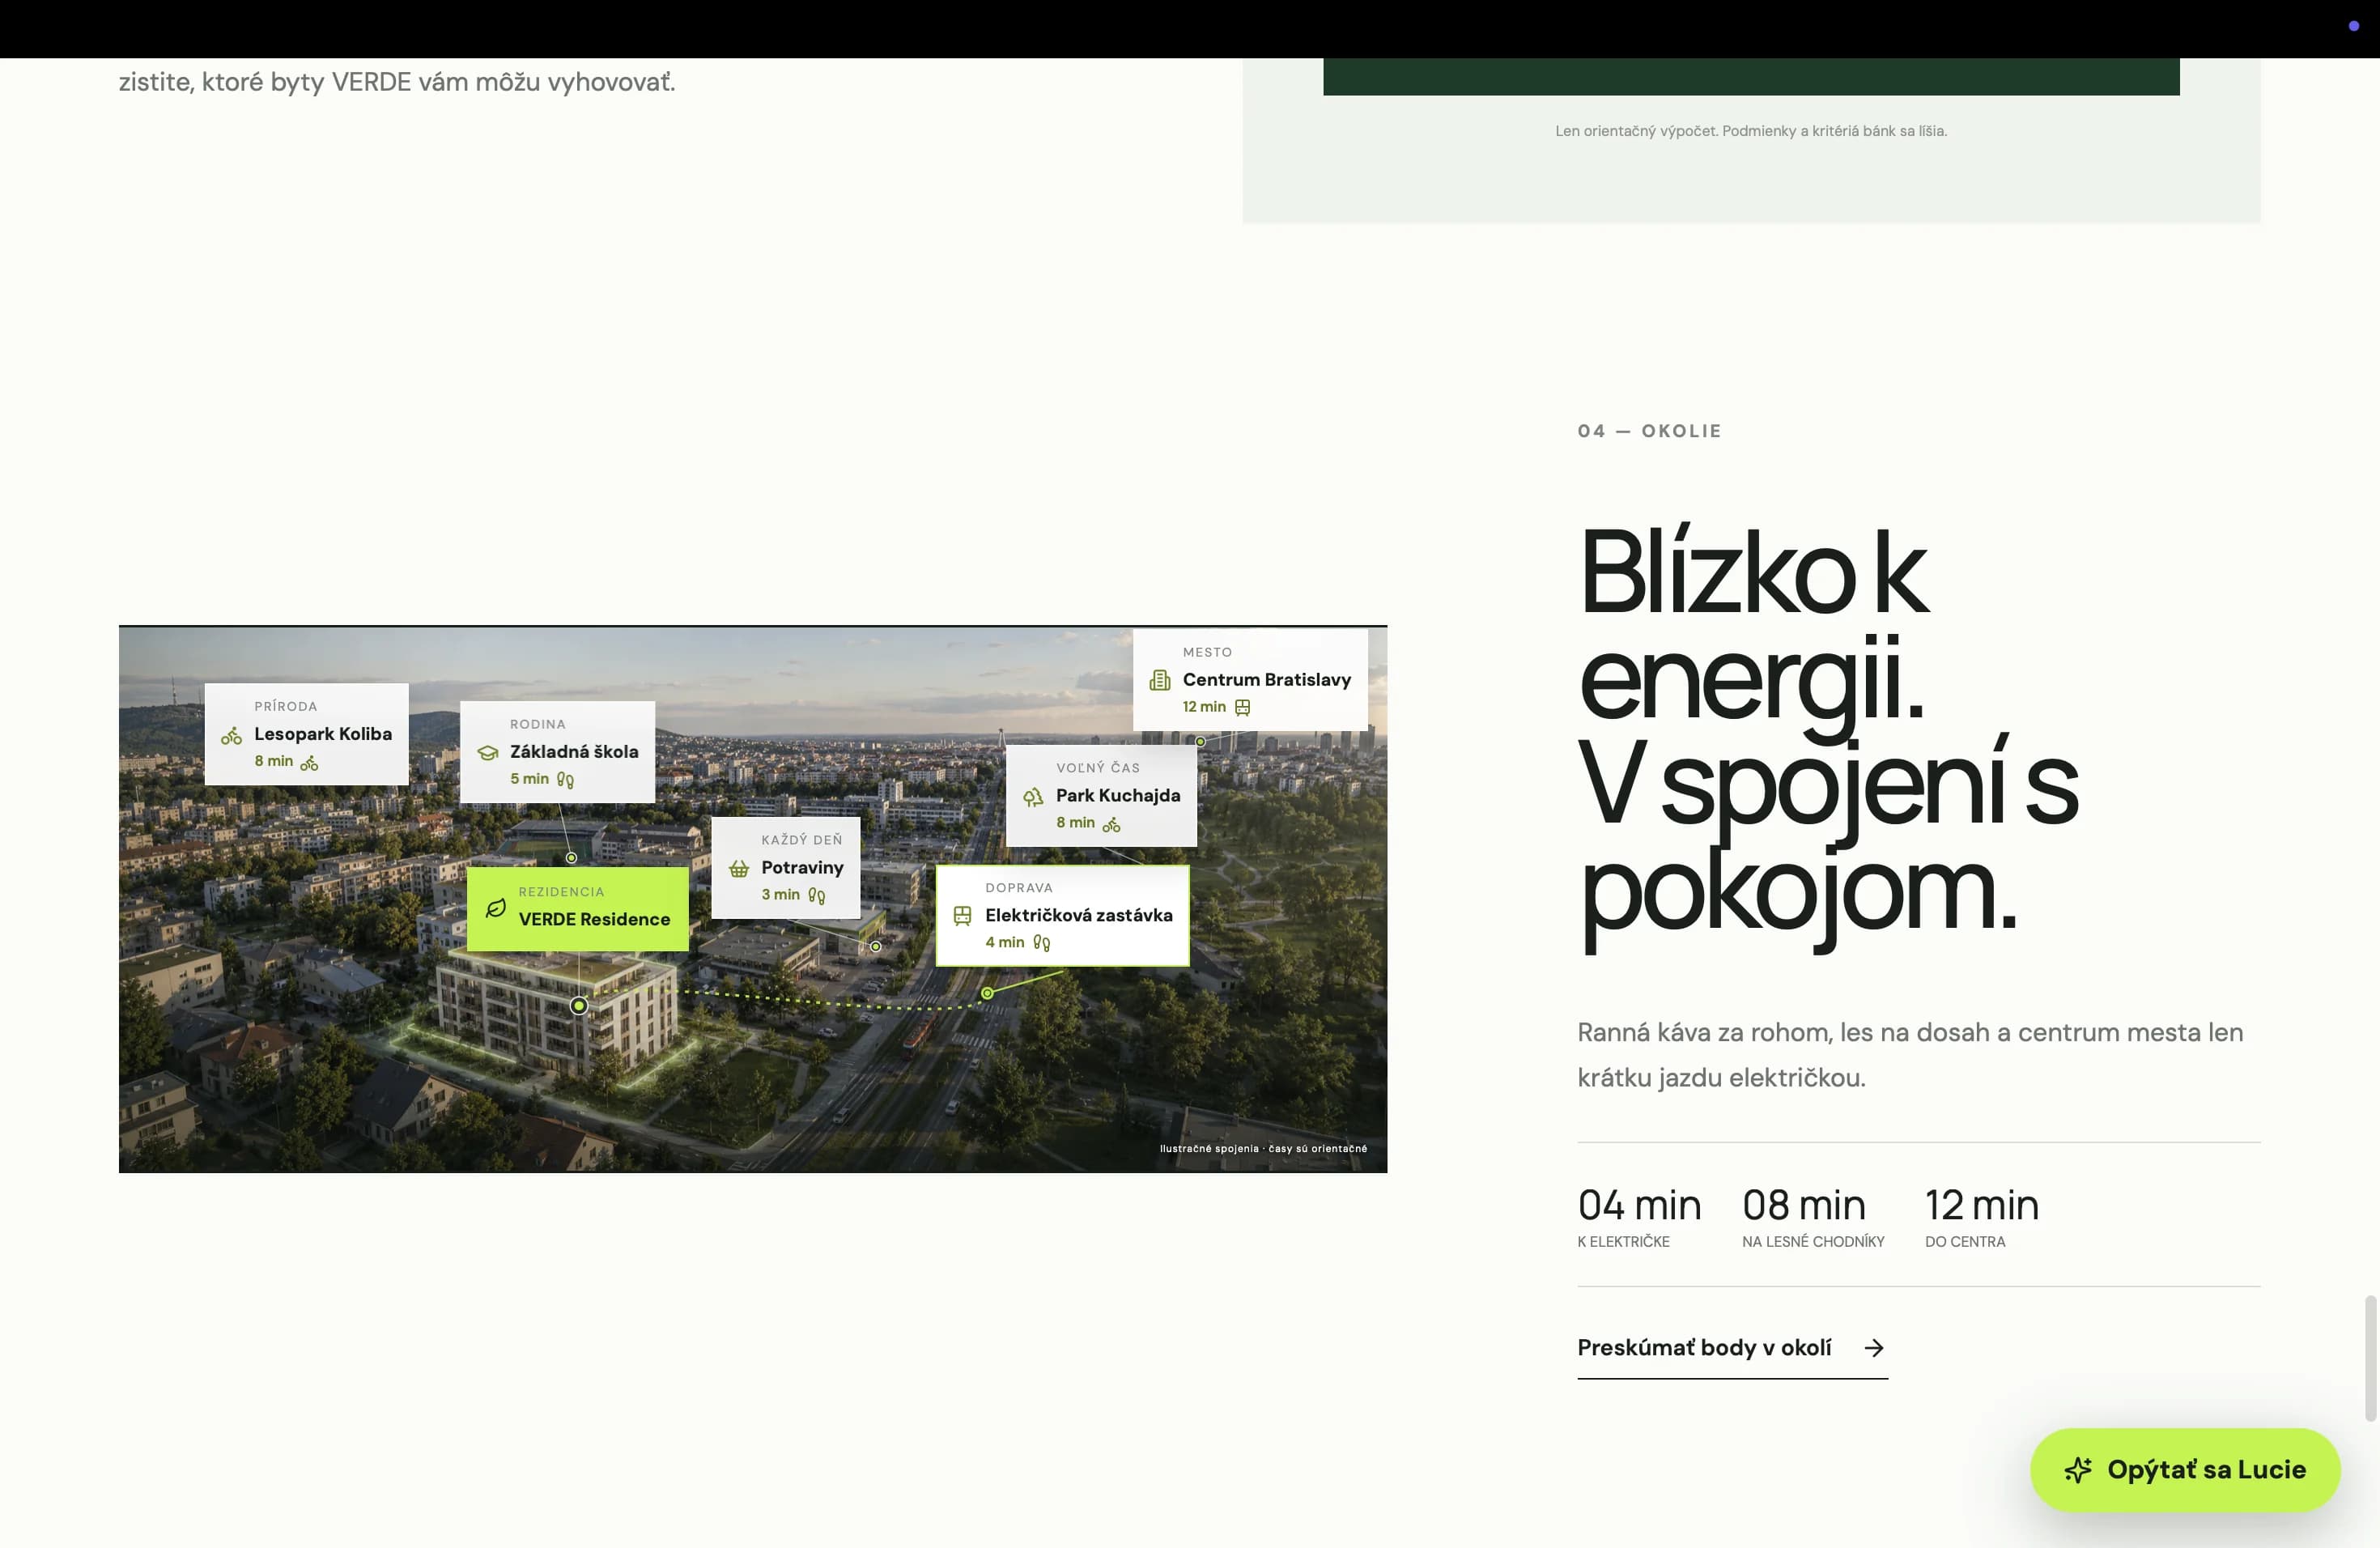This screenshot has height=1548, width=2380.
Task: Click the footsteps icon next to 5 min
Action: [x=565, y=780]
